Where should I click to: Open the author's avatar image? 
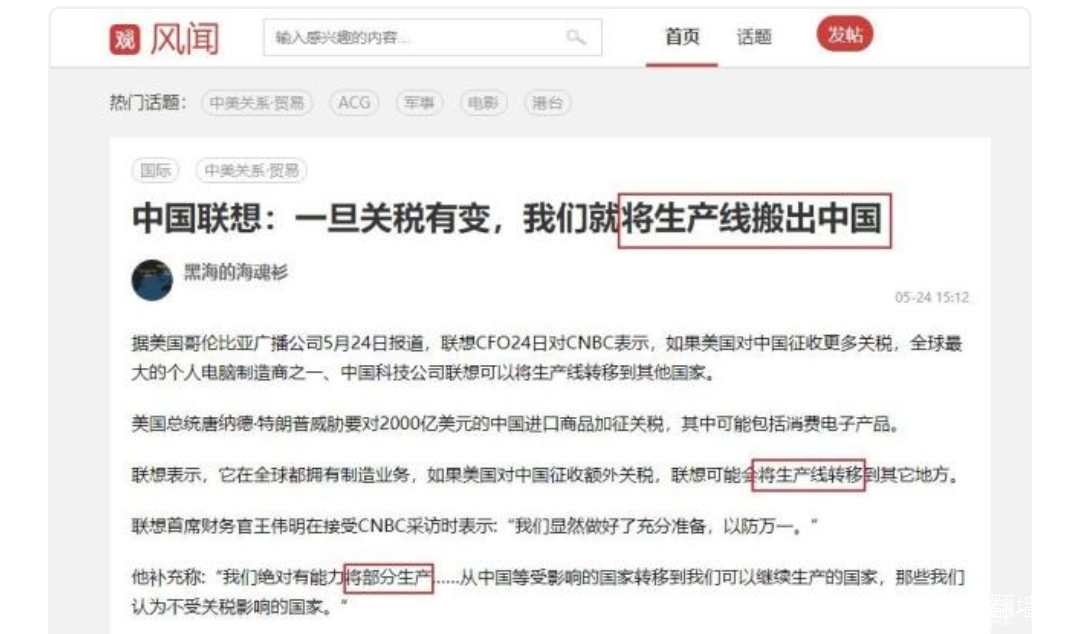[152, 280]
